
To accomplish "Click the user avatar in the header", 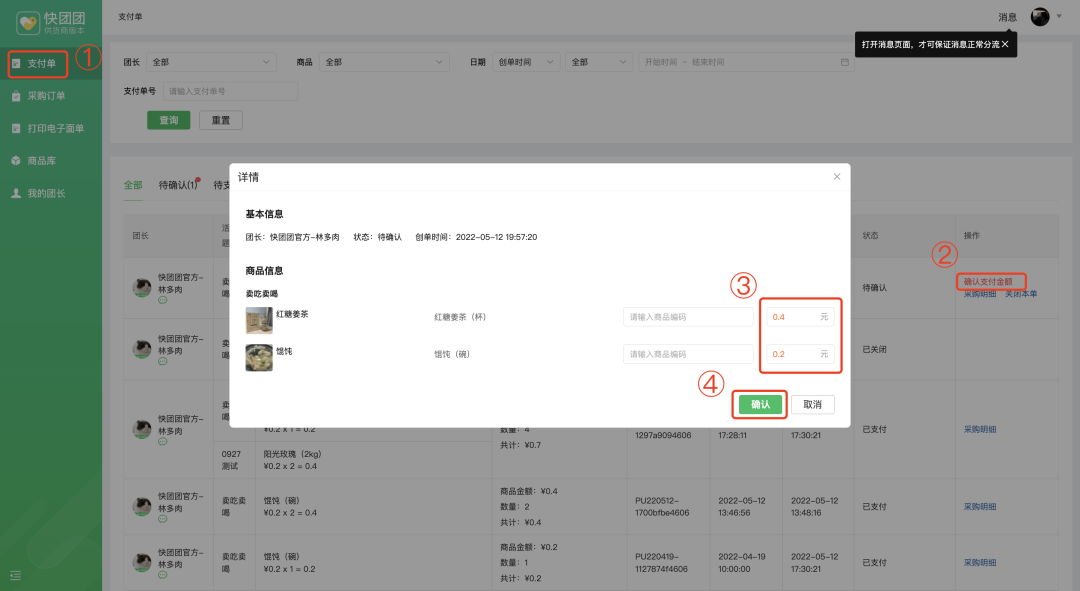I will coord(1040,17).
